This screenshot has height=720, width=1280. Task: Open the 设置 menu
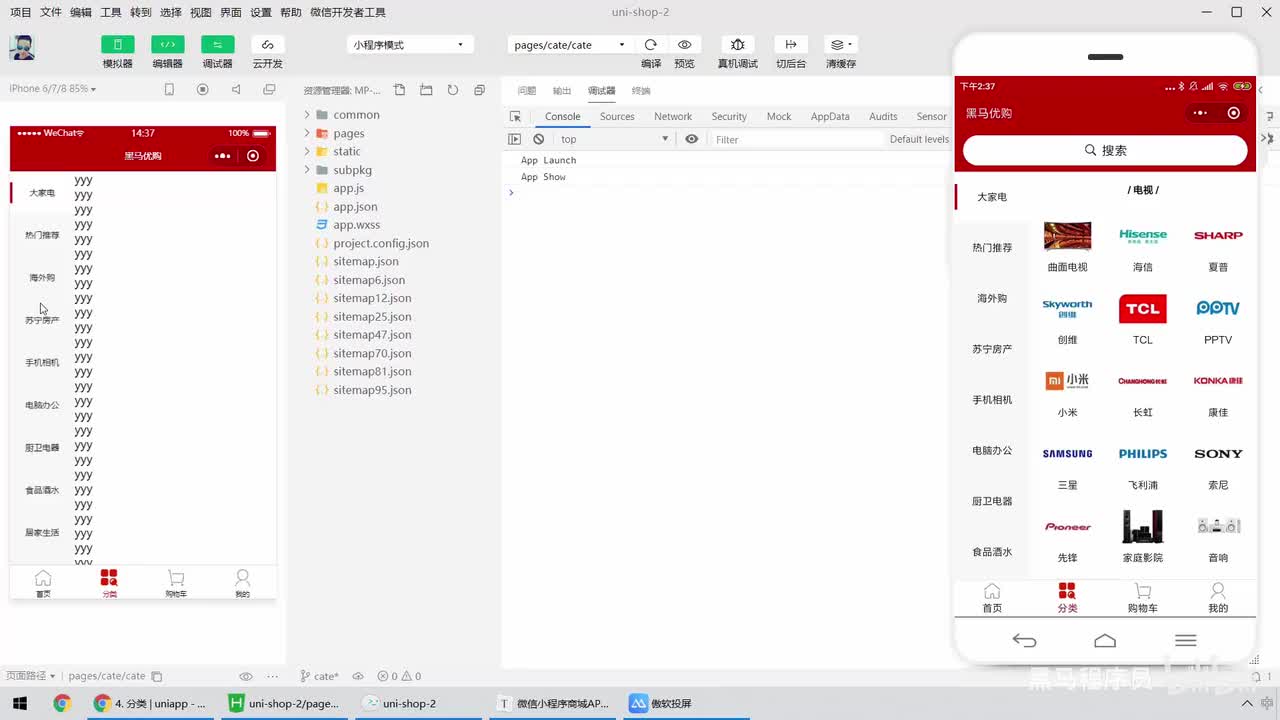(x=261, y=12)
